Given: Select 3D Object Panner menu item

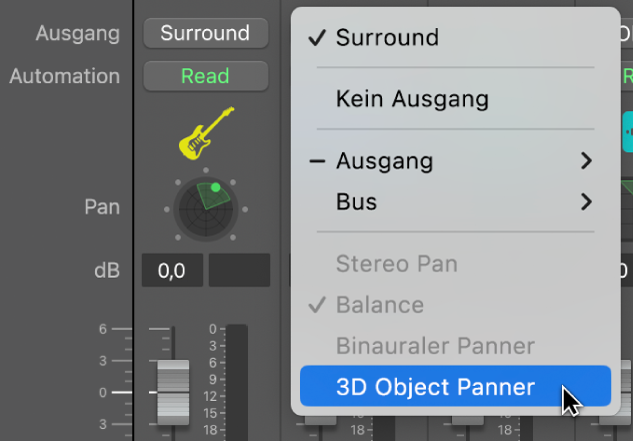Looking at the screenshot, I should click(435, 387).
